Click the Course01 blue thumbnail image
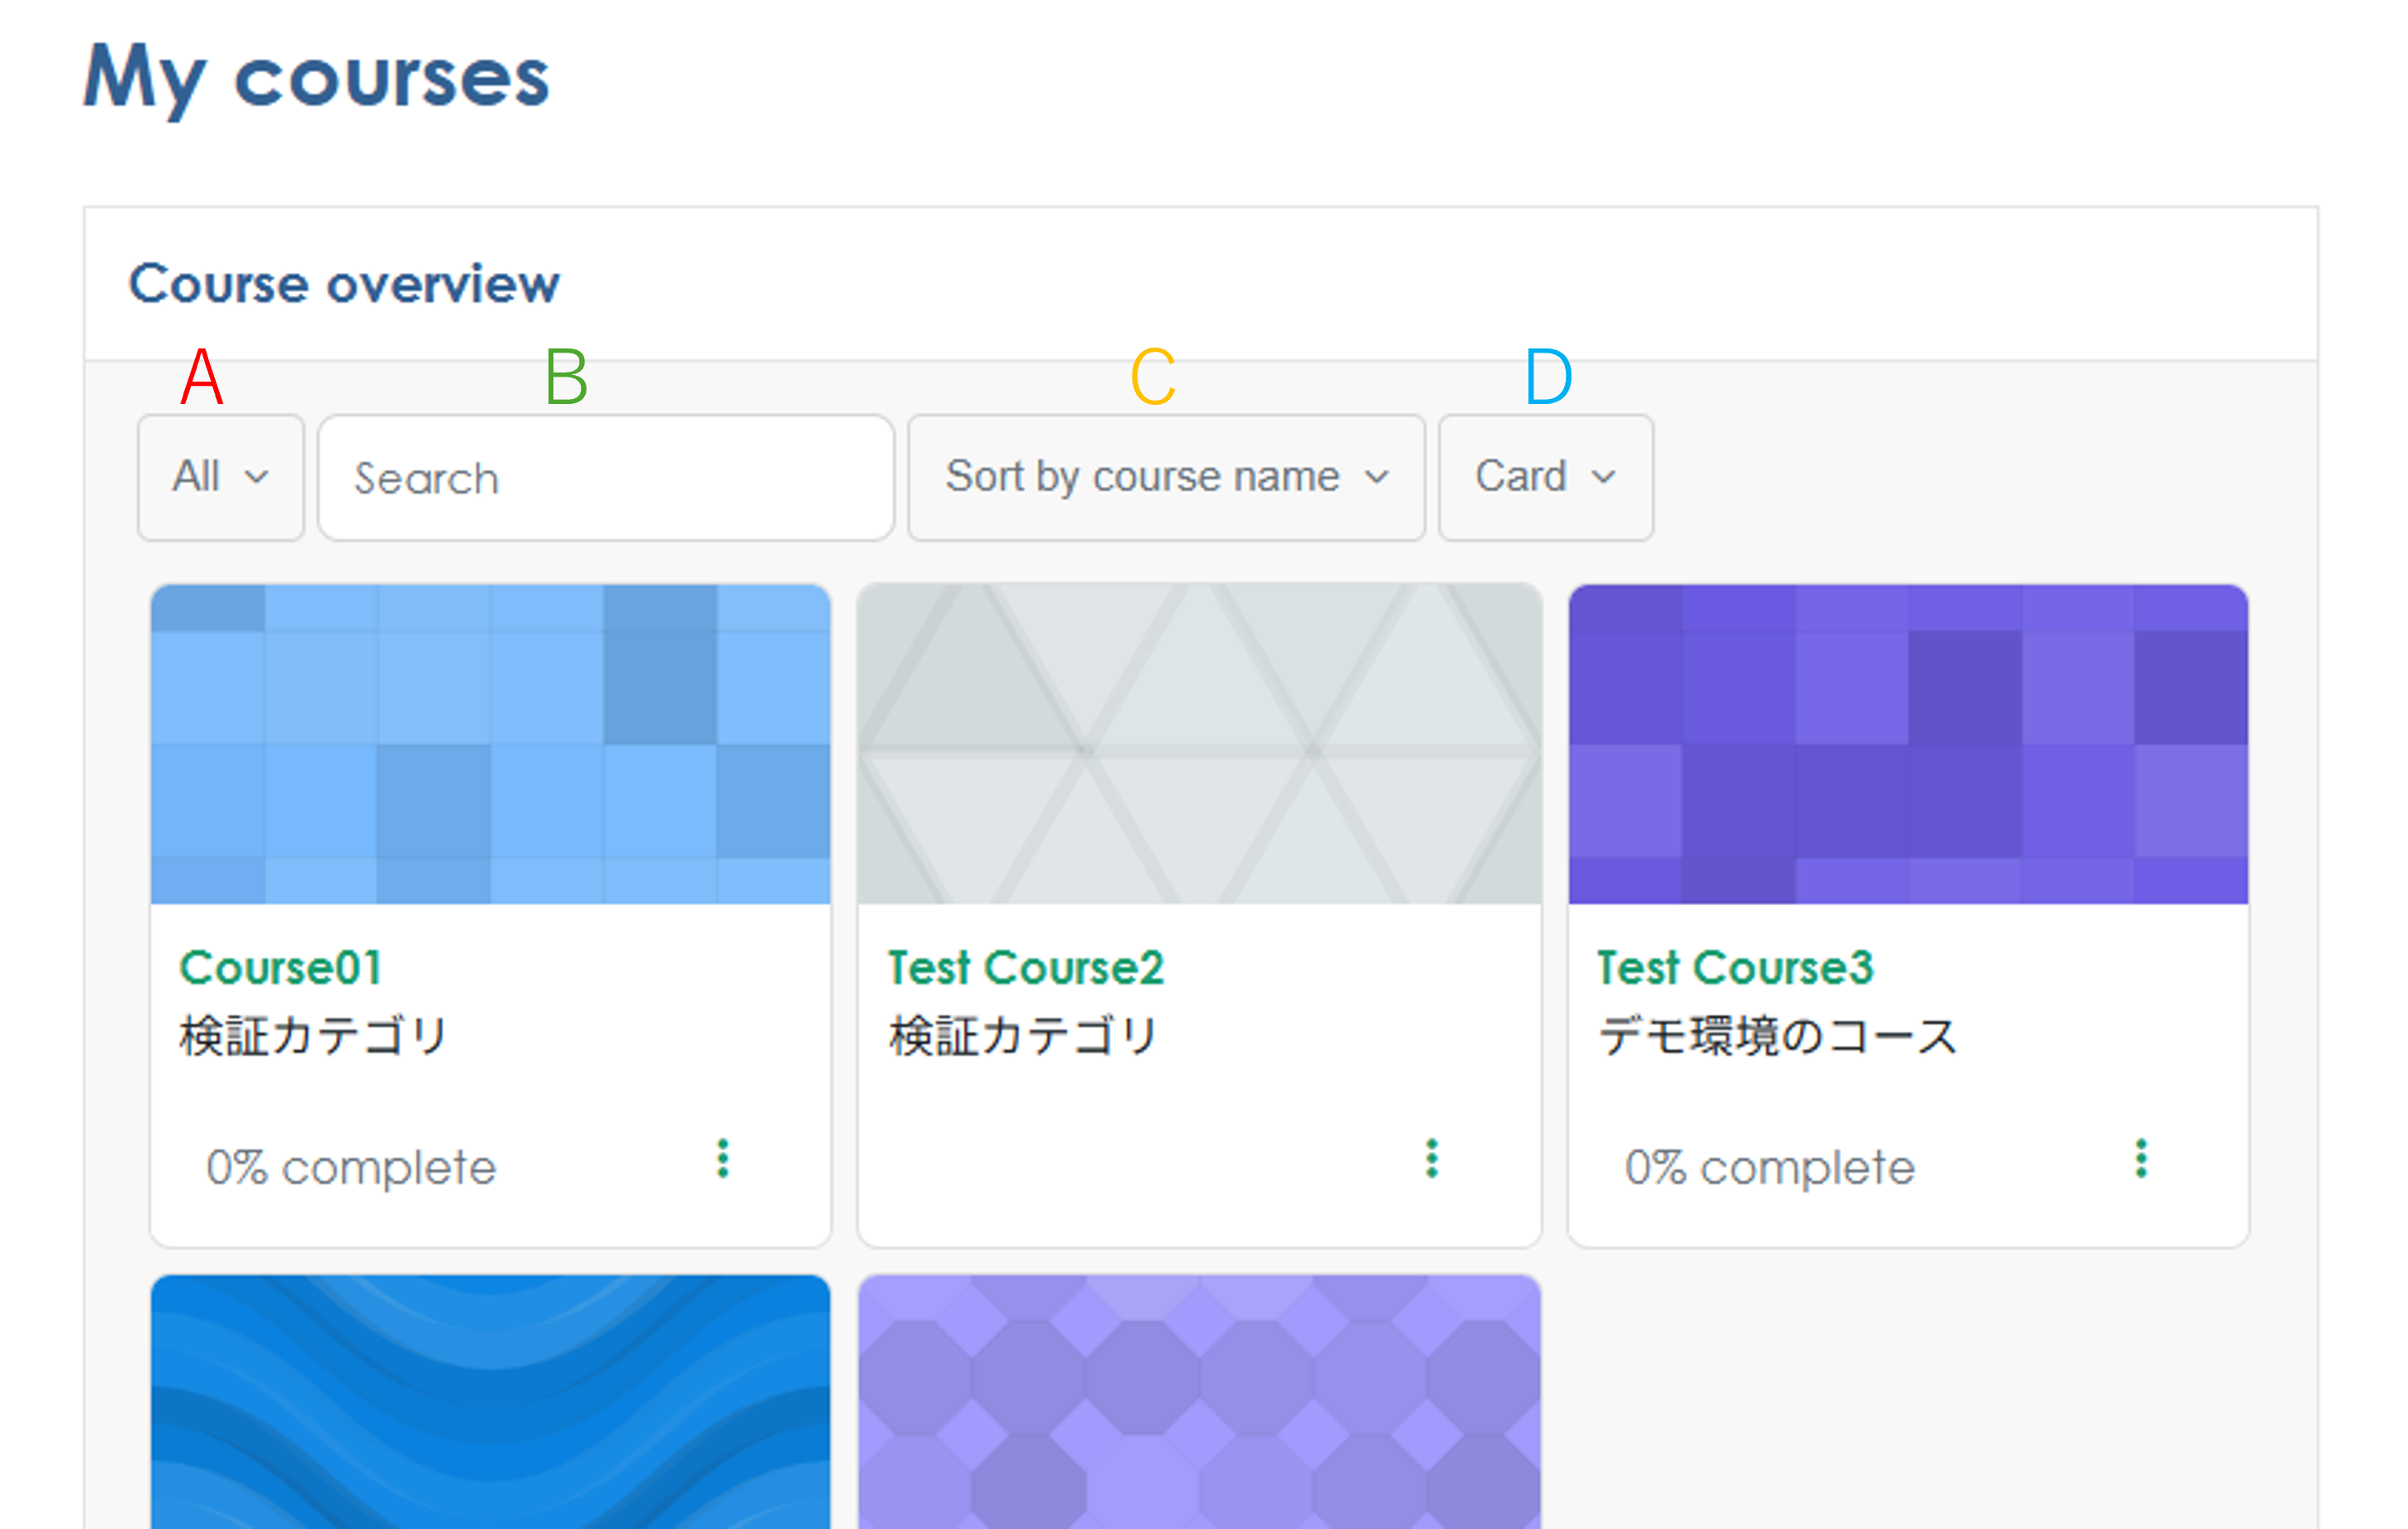 pos(490,744)
